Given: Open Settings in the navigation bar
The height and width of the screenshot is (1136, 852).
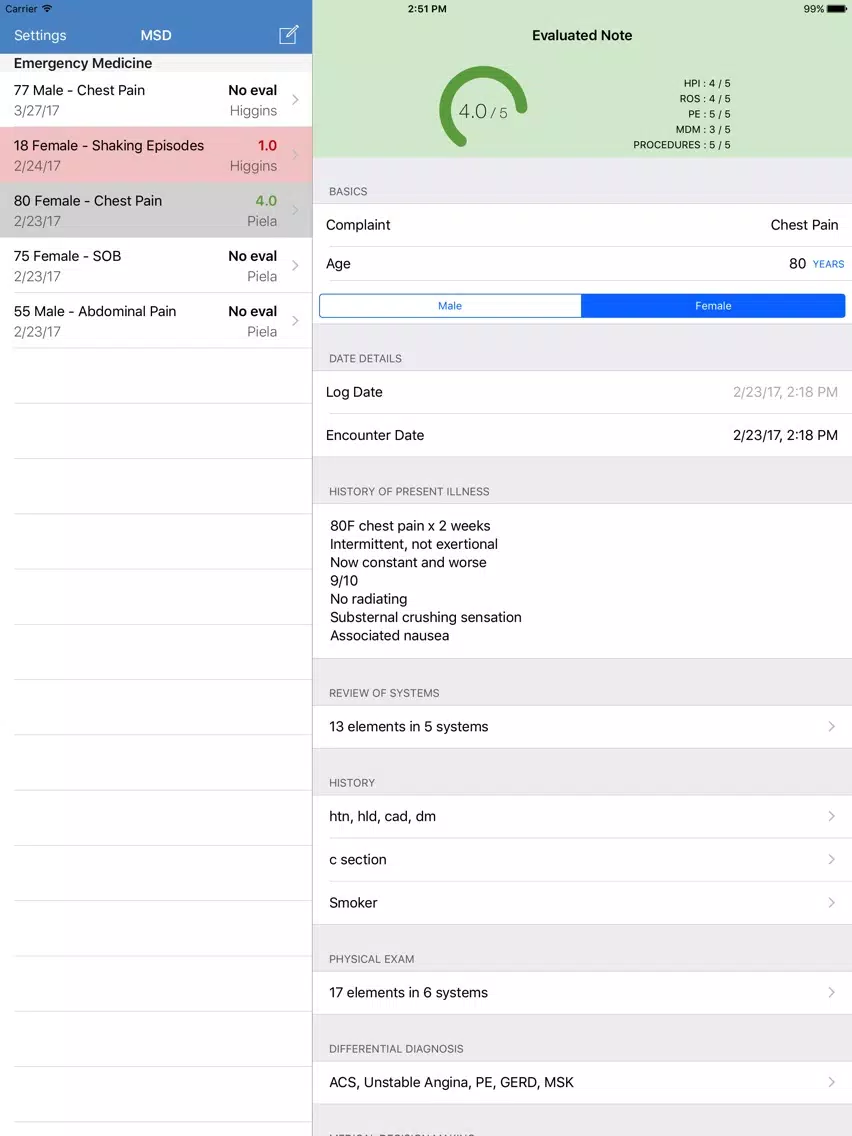Looking at the screenshot, I should [x=40, y=36].
